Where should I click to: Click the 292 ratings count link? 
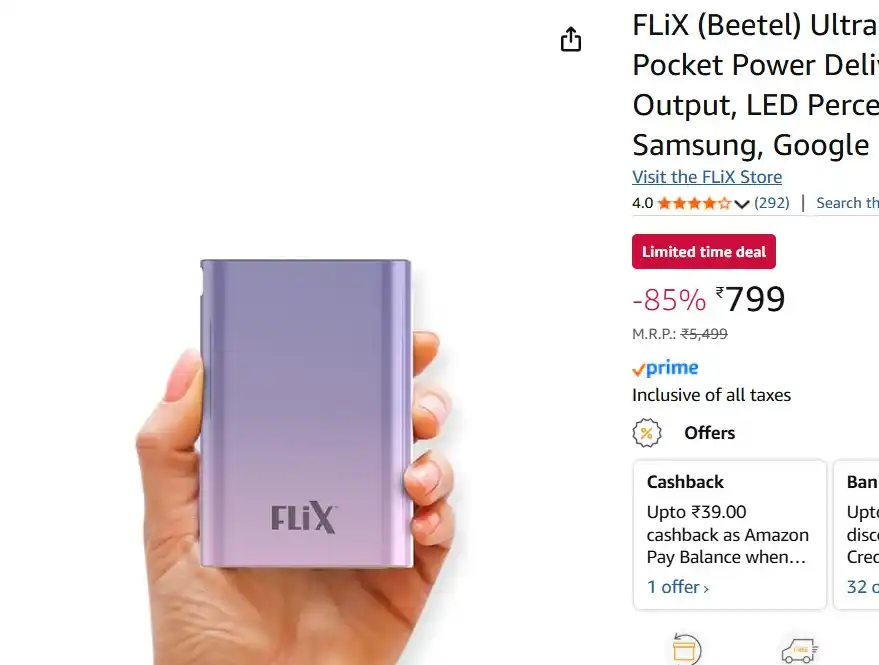[772, 202]
